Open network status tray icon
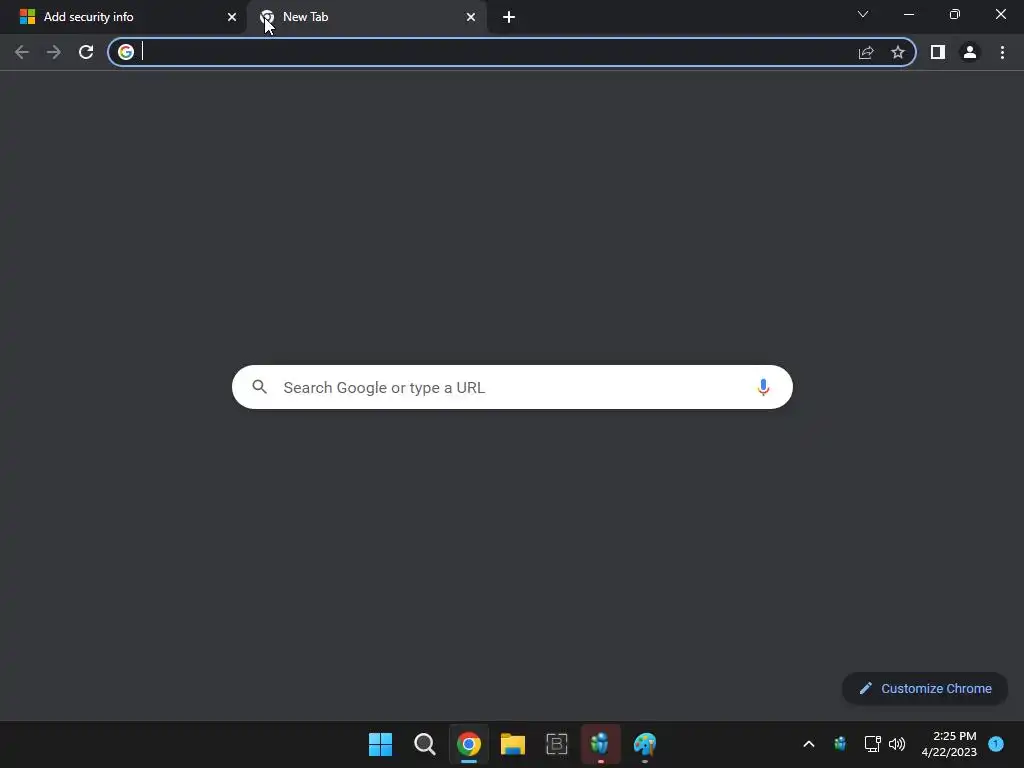Image resolution: width=1024 pixels, height=768 pixels. pos(872,744)
